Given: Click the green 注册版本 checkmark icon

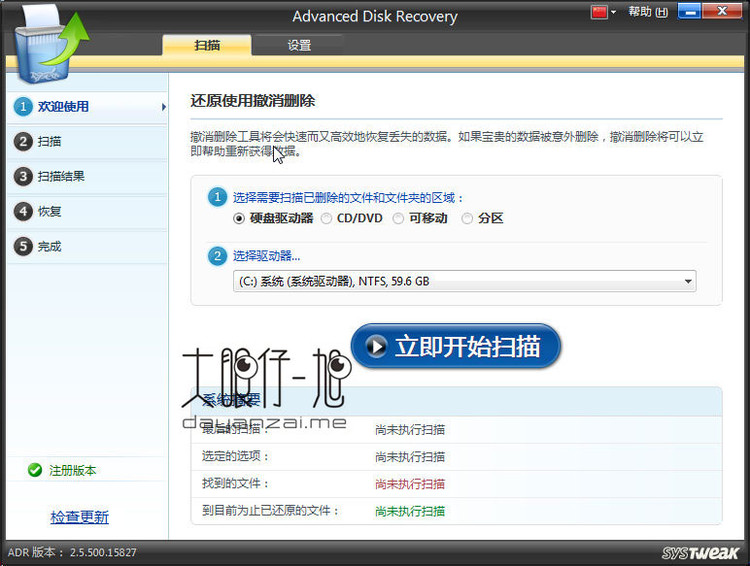Looking at the screenshot, I should 35,470.
